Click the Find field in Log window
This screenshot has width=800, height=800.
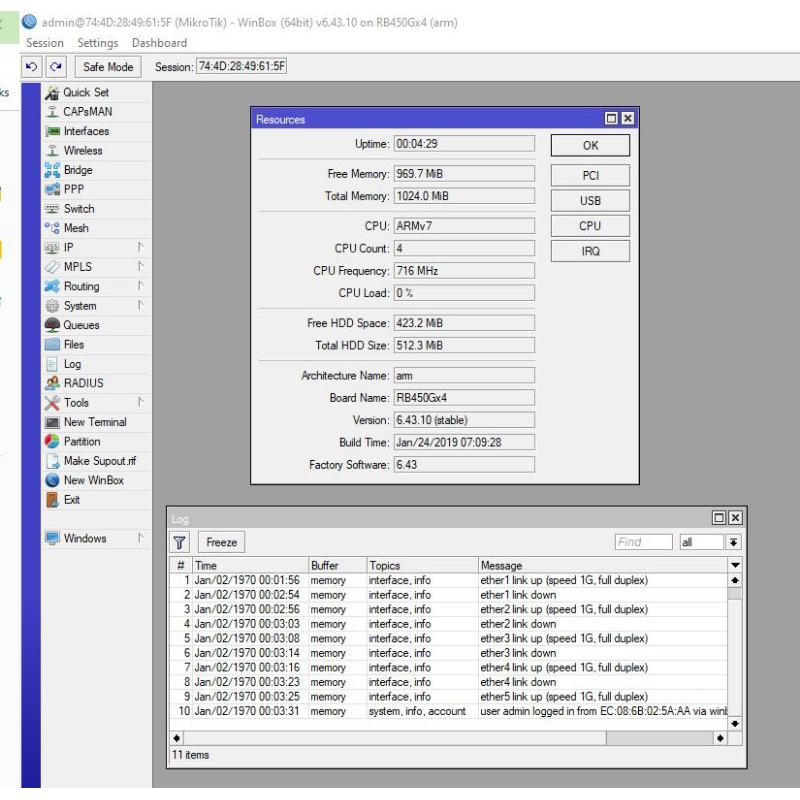tap(643, 542)
